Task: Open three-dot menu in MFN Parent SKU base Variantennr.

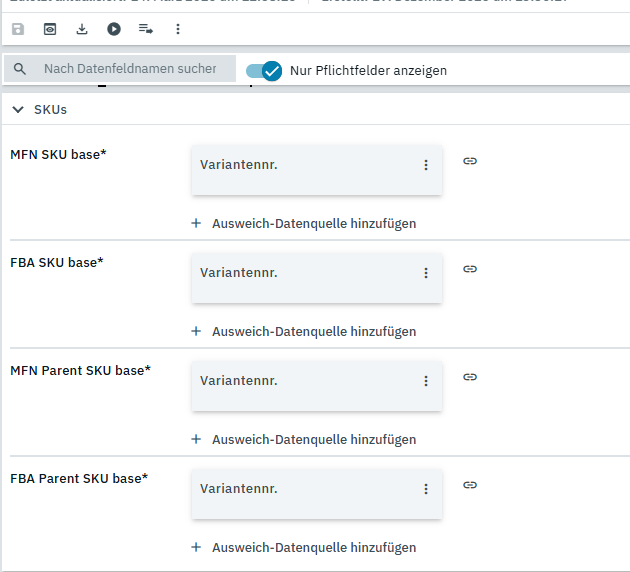Action: [425, 381]
